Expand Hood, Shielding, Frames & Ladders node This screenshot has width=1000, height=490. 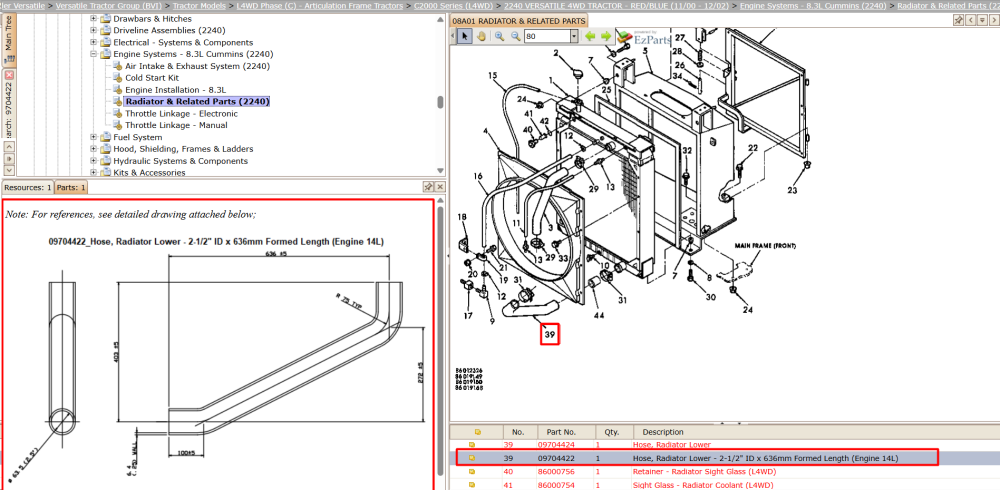coord(94,149)
